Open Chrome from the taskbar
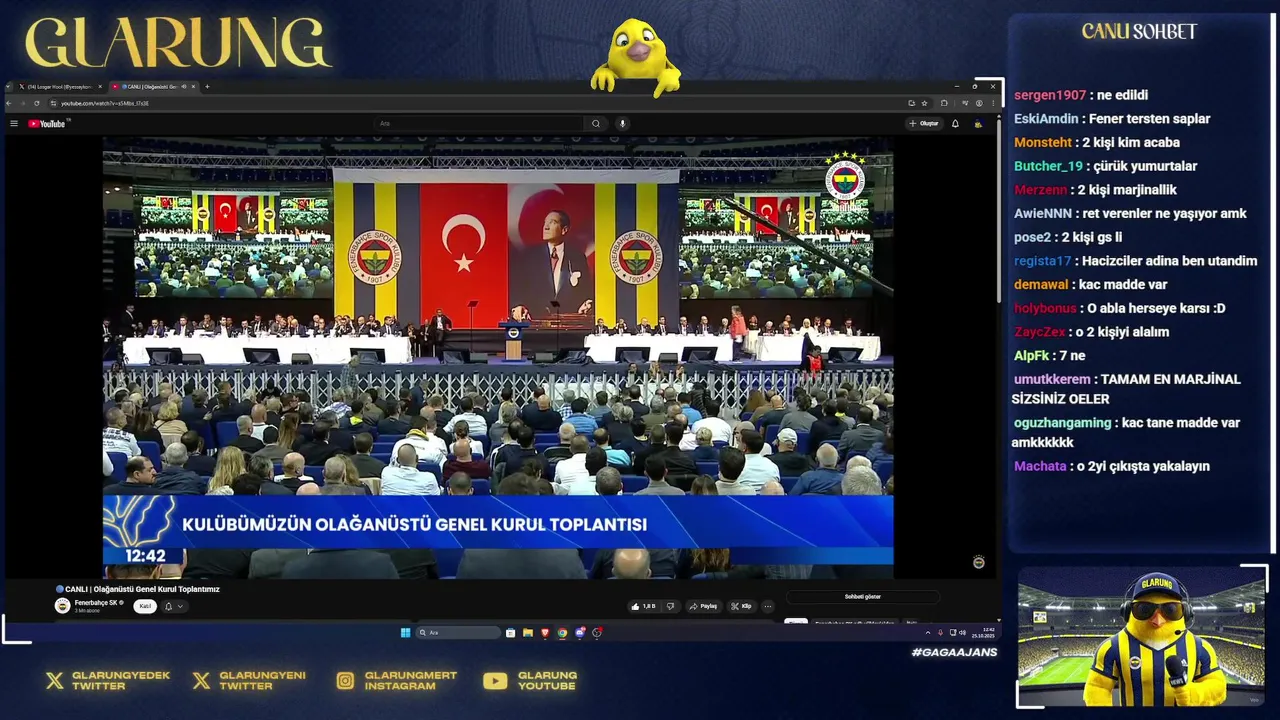The width and height of the screenshot is (1280, 720). (x=562, y=633)
